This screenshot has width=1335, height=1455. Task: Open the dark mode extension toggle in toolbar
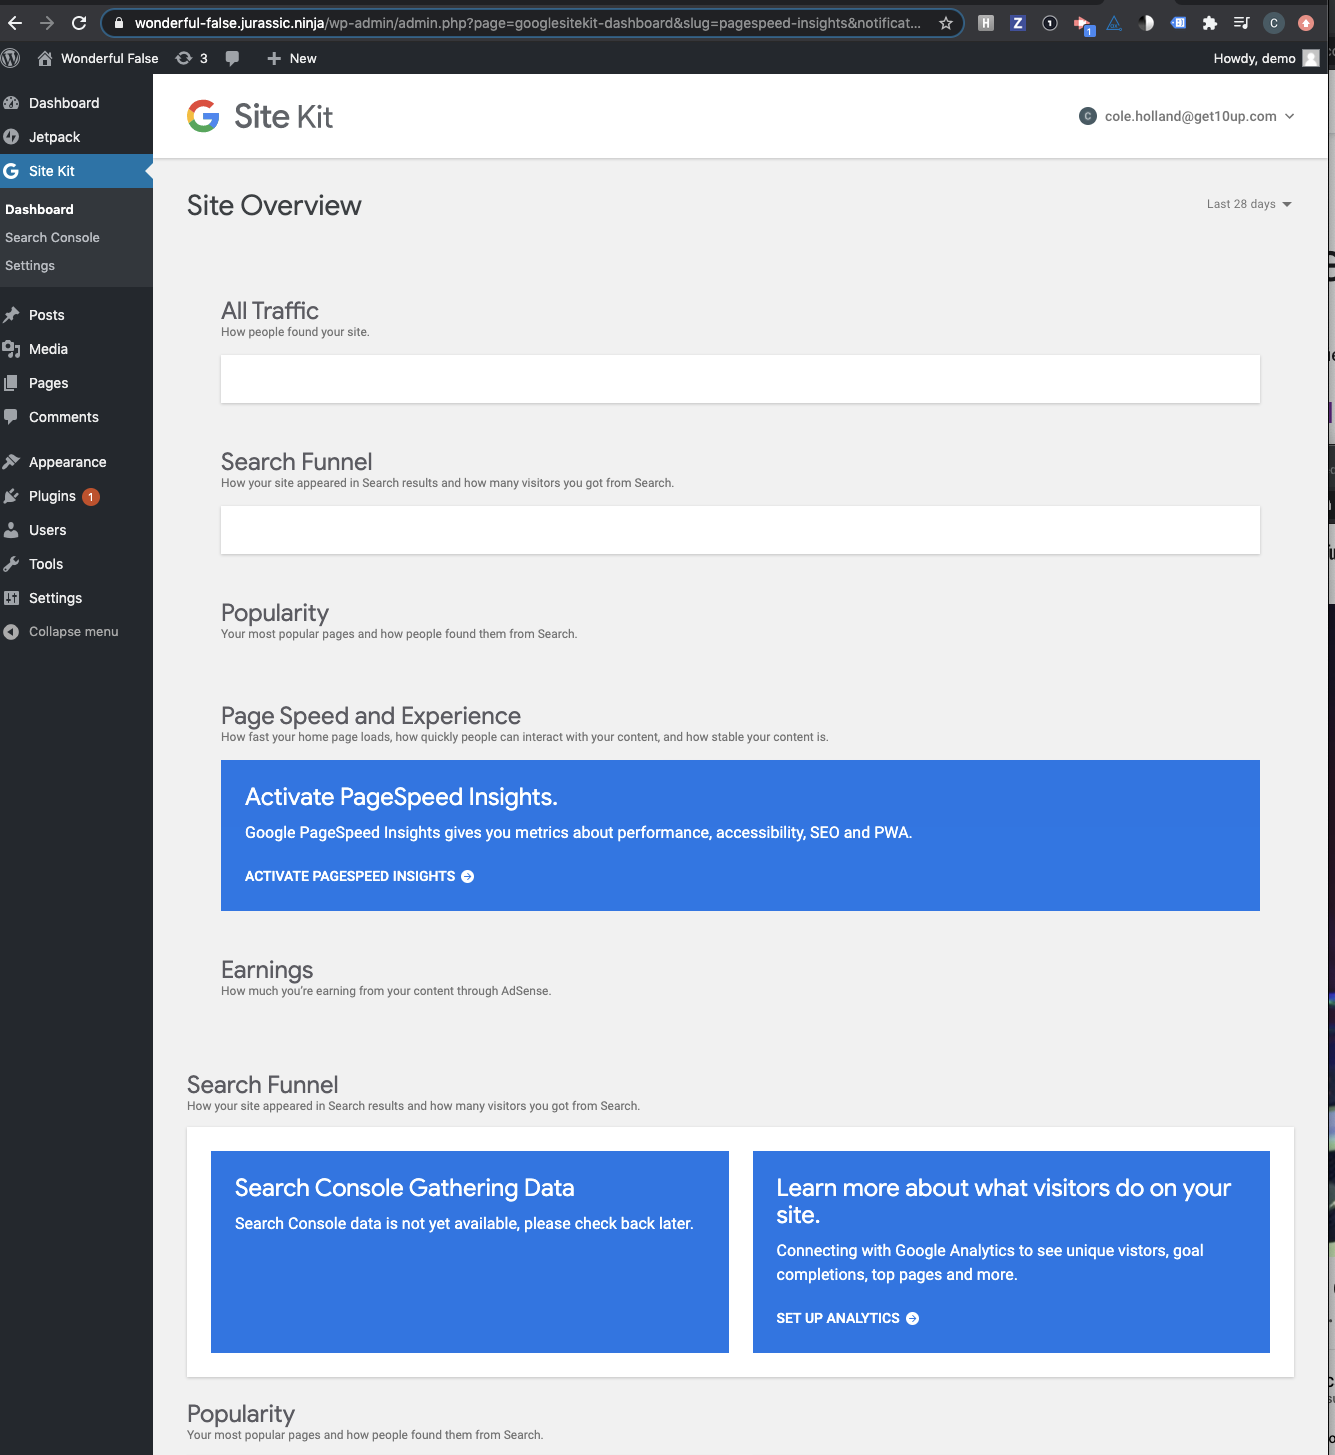tap(1146, 22)
